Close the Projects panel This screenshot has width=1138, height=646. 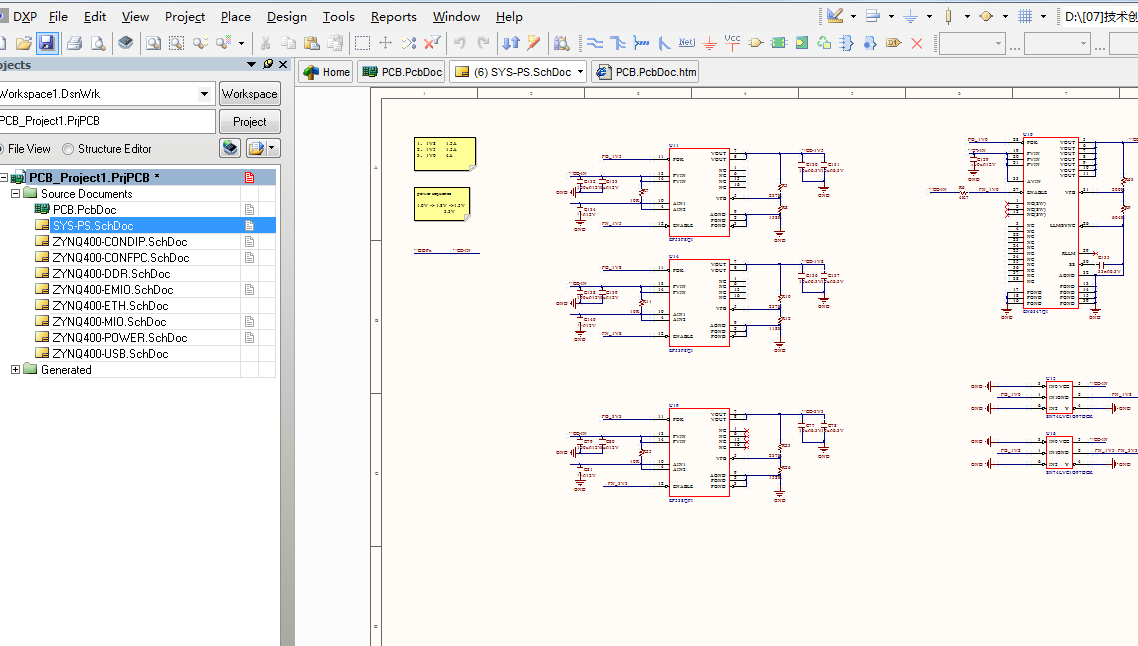283,65
